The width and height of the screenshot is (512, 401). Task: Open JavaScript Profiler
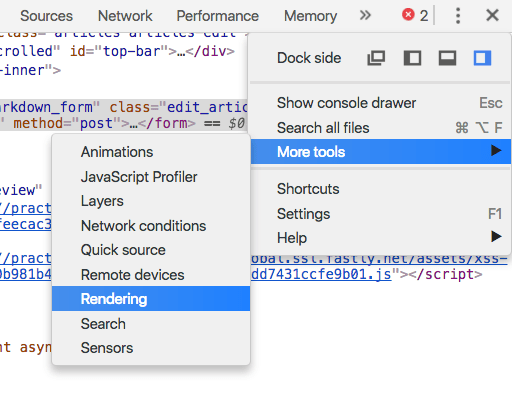point(151,177)
